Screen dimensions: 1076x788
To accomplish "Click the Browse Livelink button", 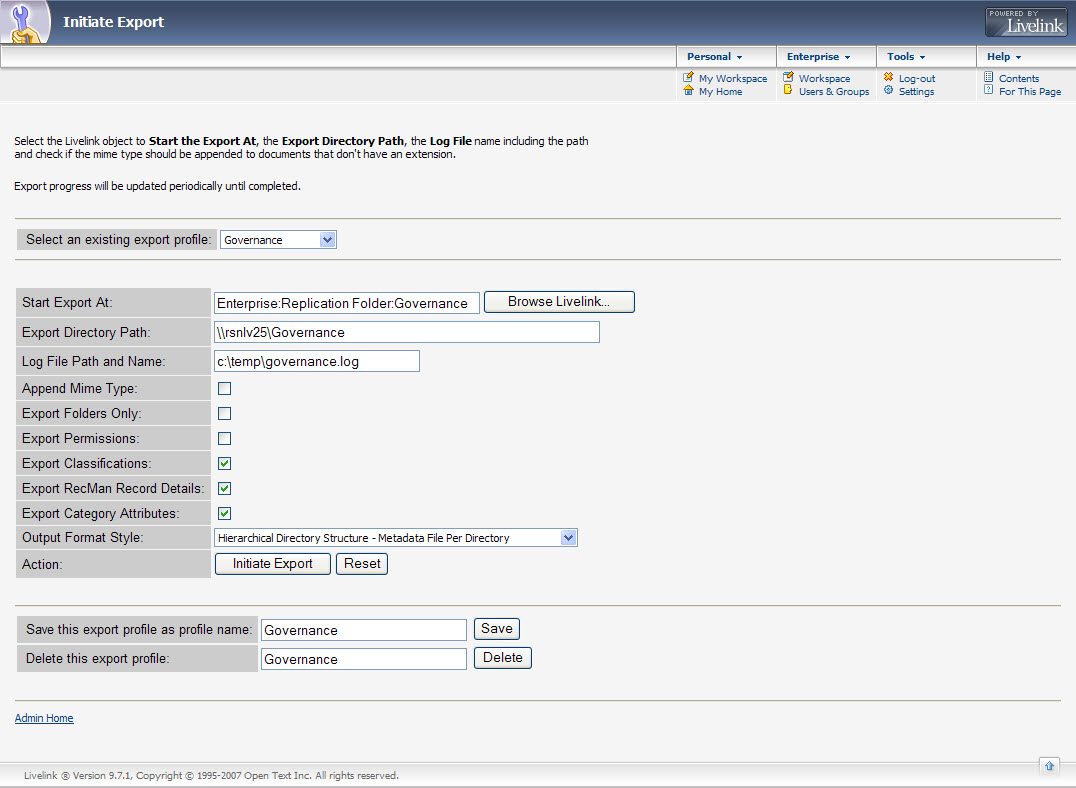I will 559,302.
